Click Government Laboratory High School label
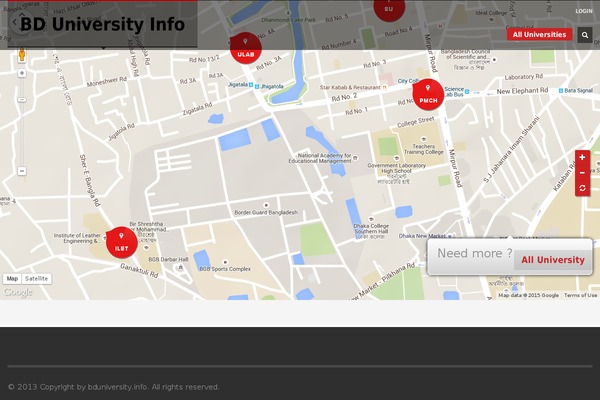This screenshot has height=400, width=600. pyautogui.click(x=396, y=168)
